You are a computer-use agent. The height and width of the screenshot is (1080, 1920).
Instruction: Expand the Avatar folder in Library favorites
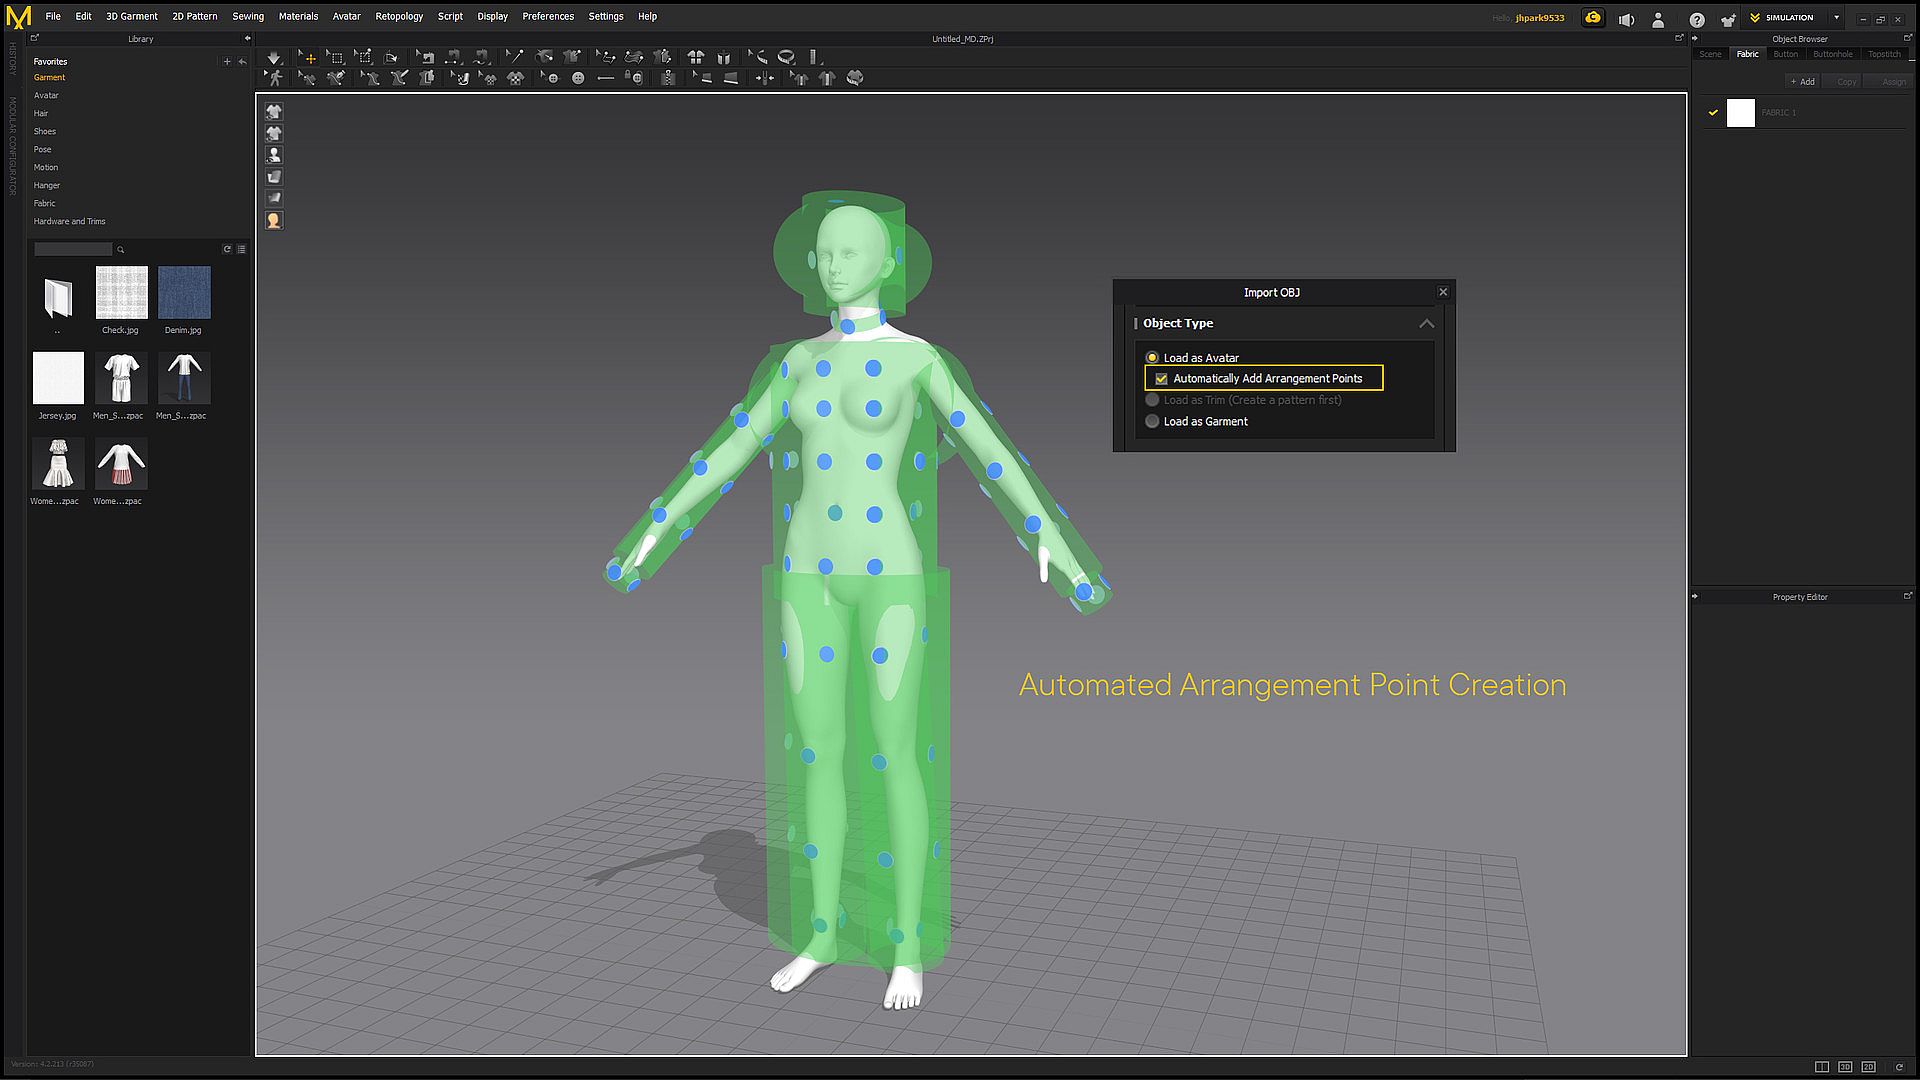pos(46,95)
